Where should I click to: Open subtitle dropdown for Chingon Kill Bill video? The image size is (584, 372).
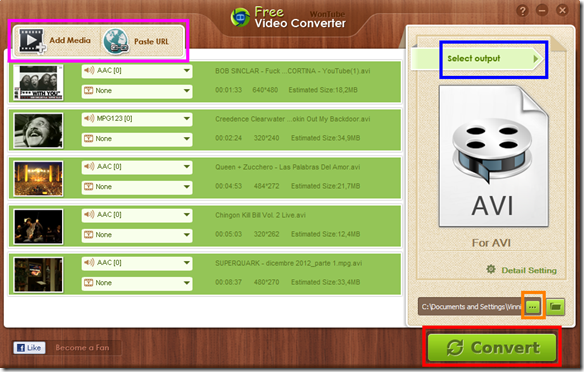(137, 235)
